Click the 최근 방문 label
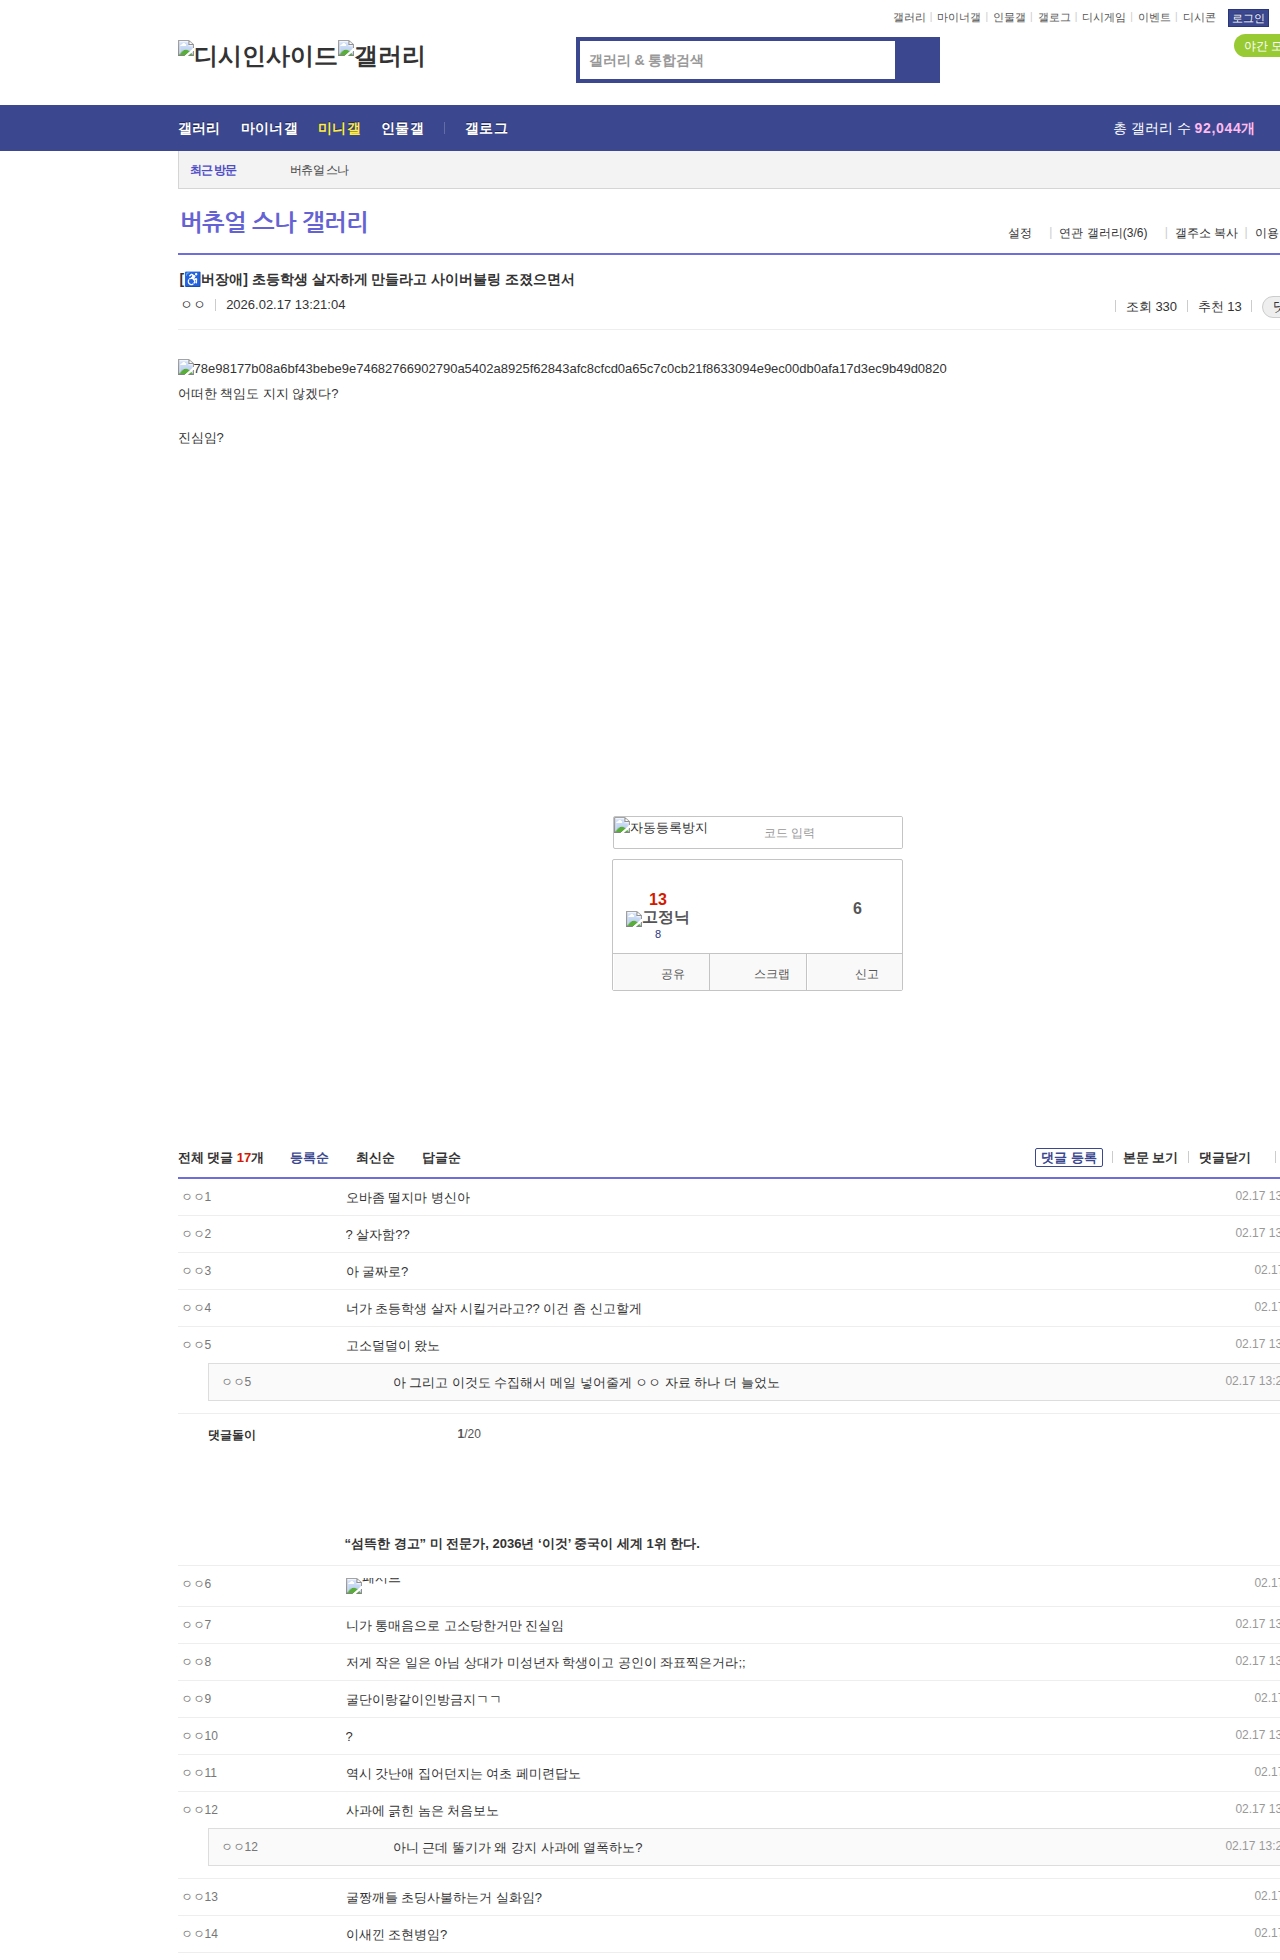 [x=213, y=171]
